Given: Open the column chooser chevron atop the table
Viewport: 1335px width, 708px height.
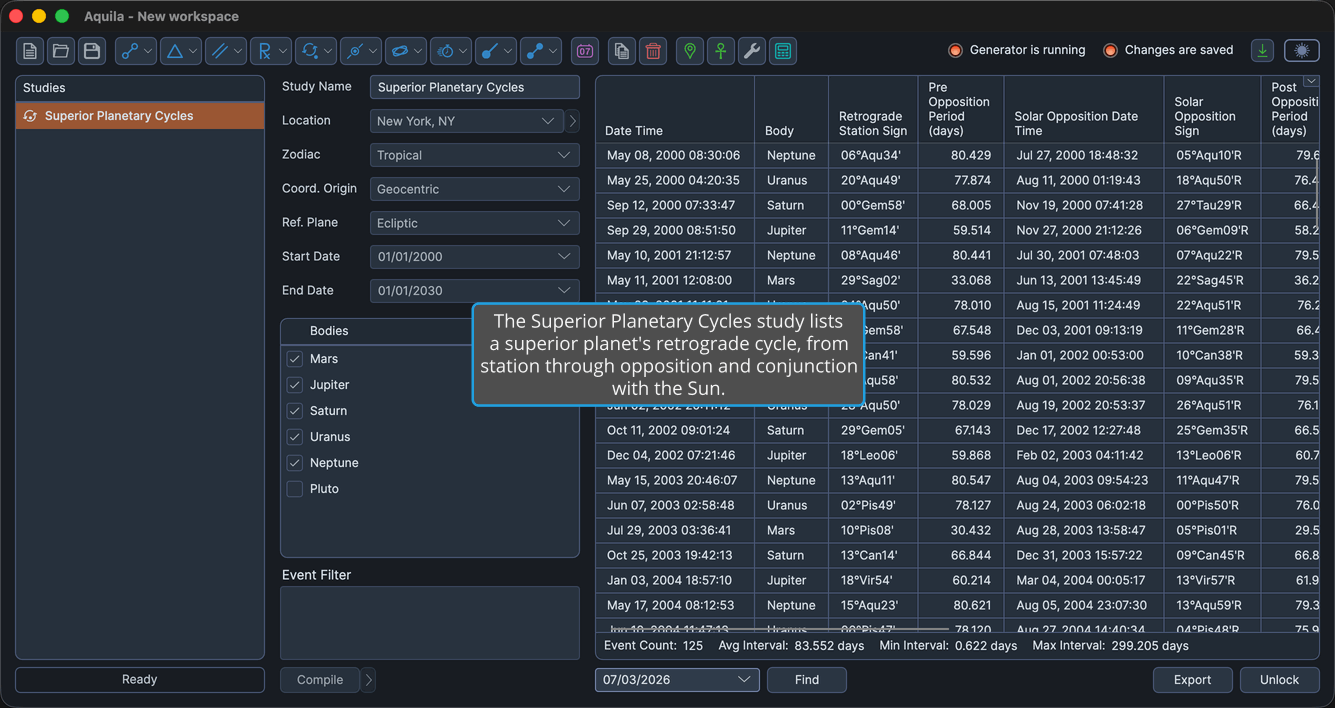Looking at the screenshot, I should [x=1311, y=82].
